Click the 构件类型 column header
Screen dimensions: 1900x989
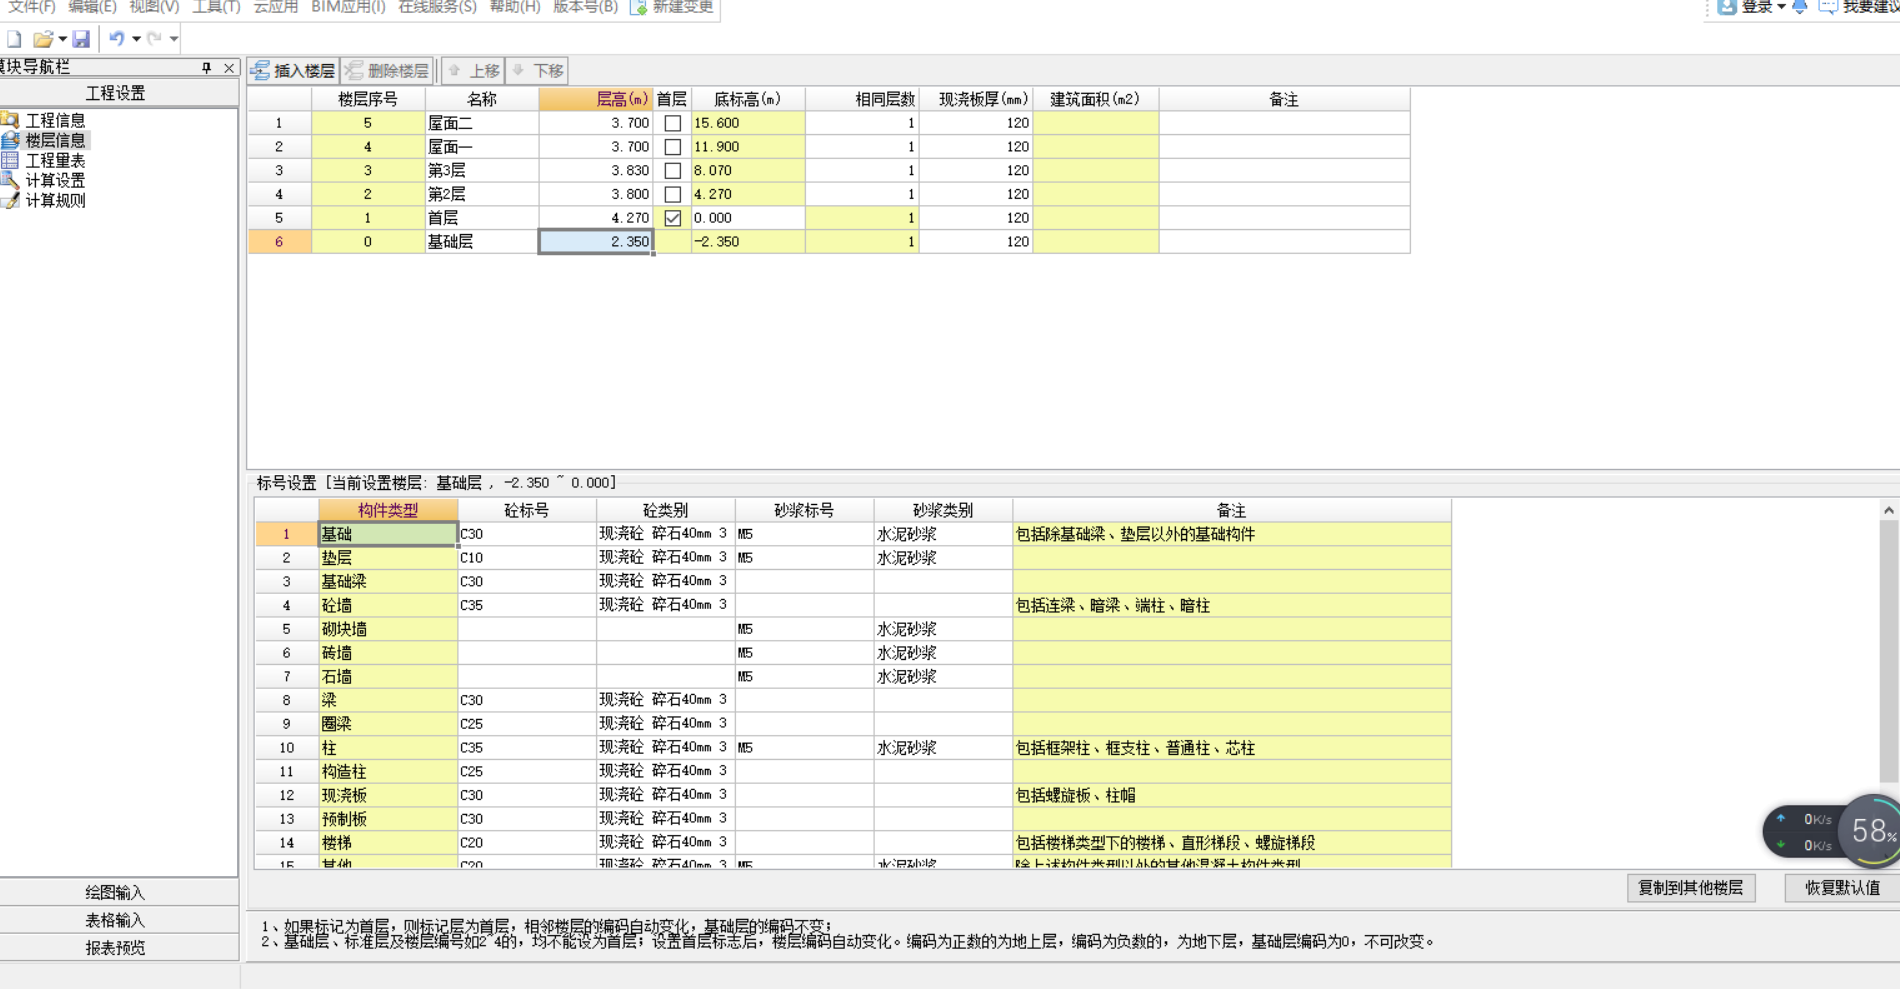pyautogui.click(x=388, y=510)
